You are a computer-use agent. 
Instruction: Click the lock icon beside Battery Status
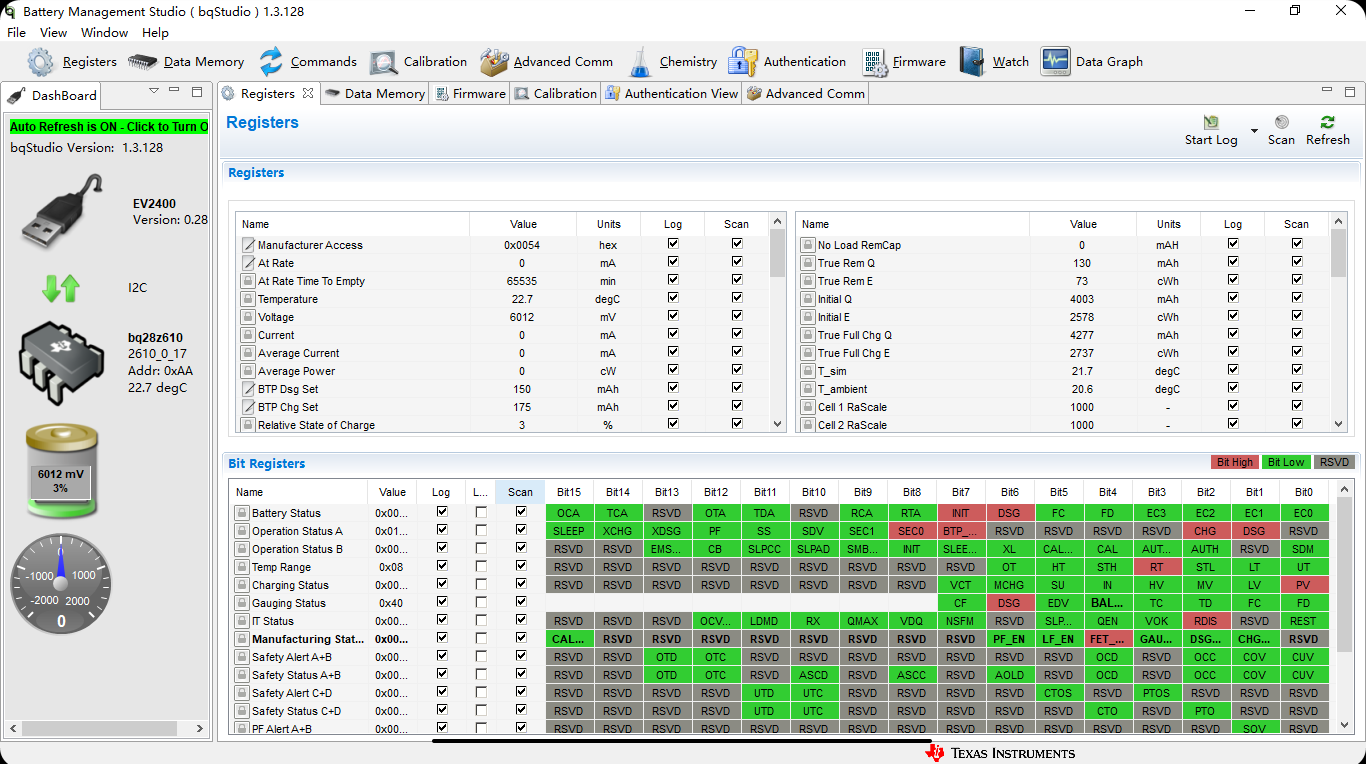tap(241, 513)
